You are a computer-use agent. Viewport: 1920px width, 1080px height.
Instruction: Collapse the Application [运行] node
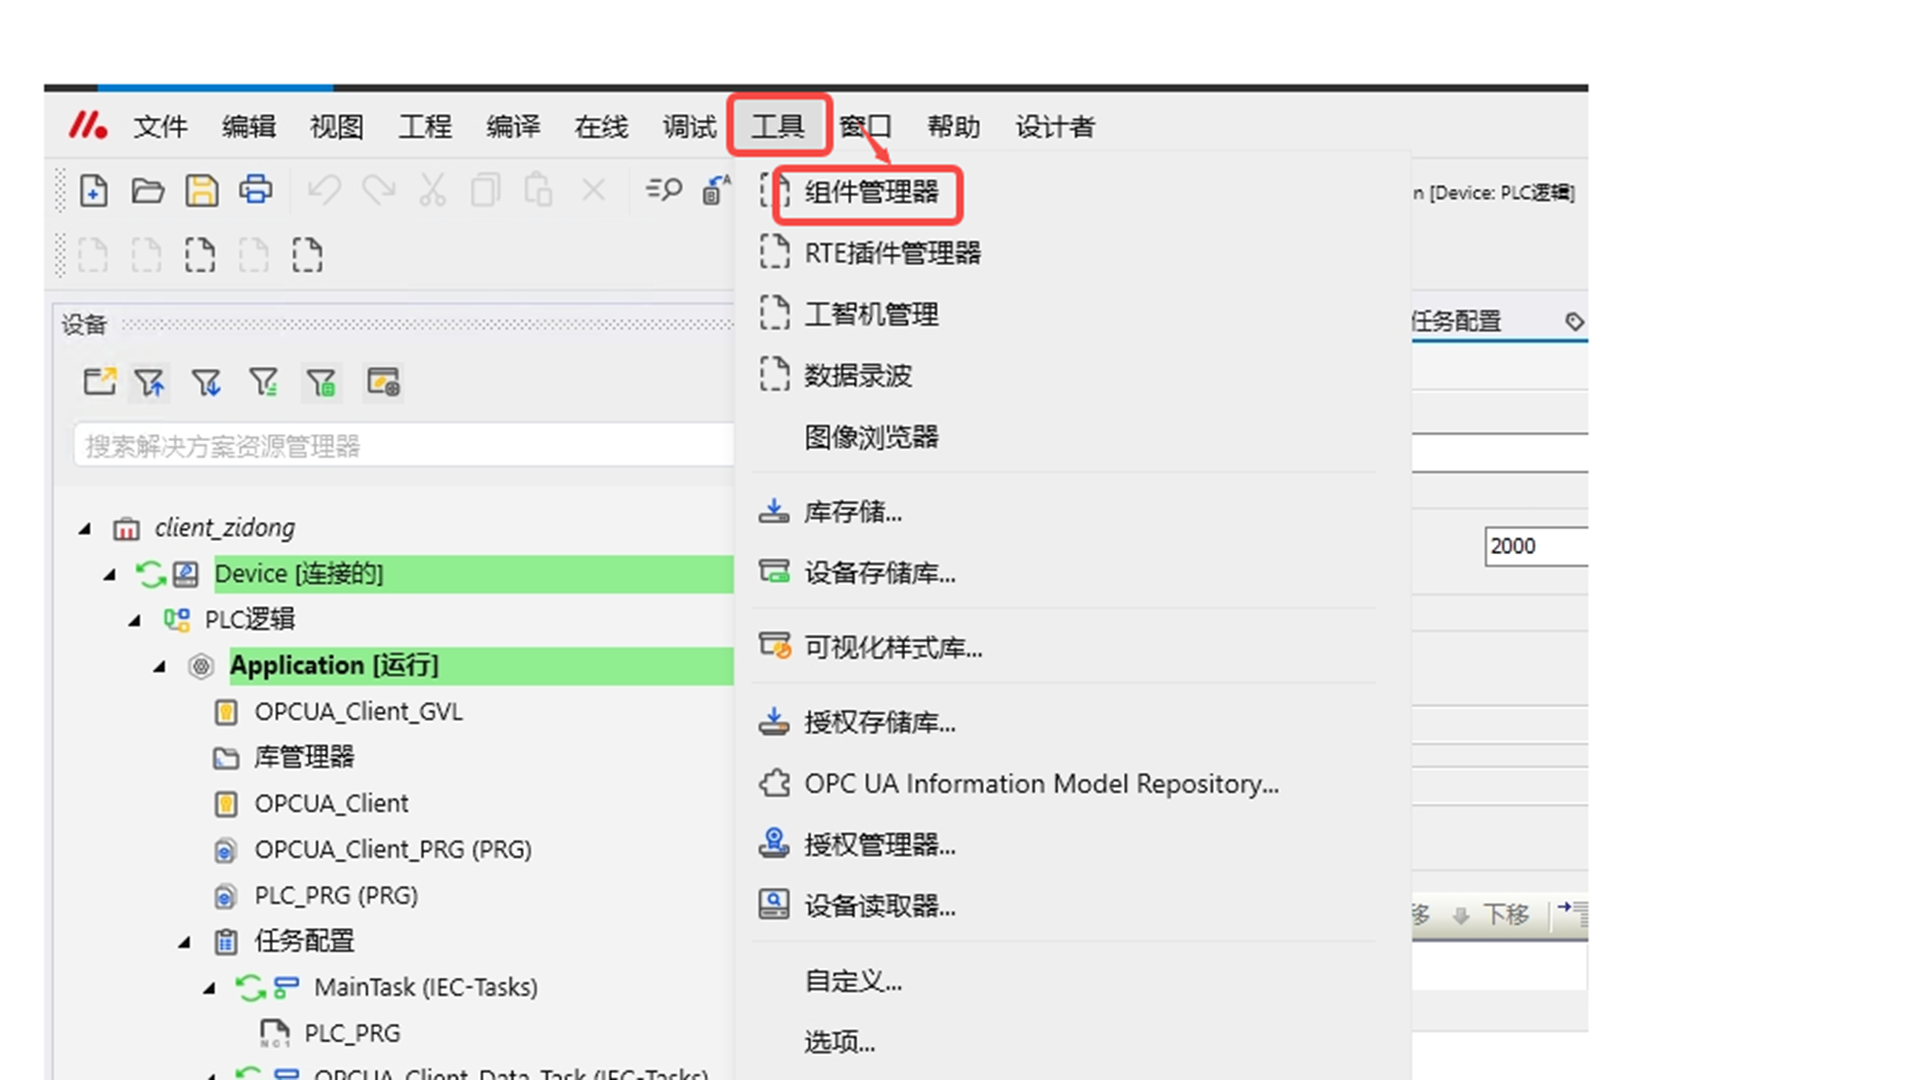160,666
